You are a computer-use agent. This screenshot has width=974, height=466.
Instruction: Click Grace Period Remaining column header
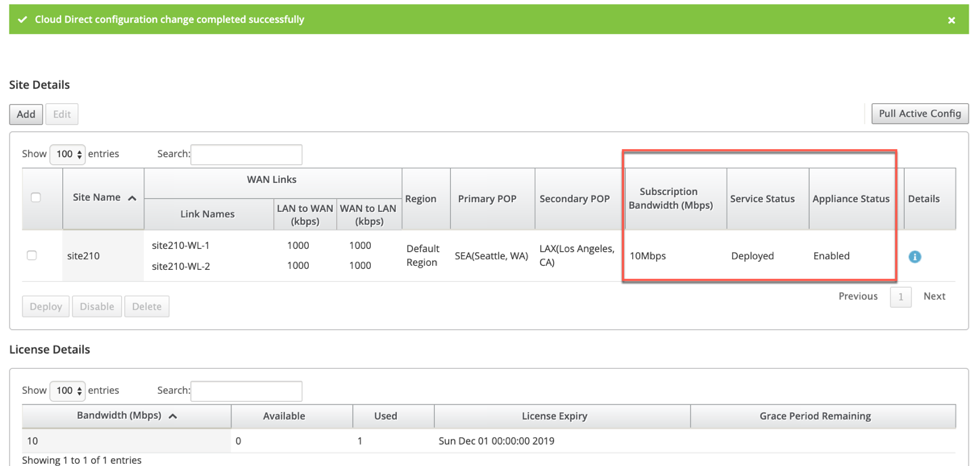tap(823, 416)
